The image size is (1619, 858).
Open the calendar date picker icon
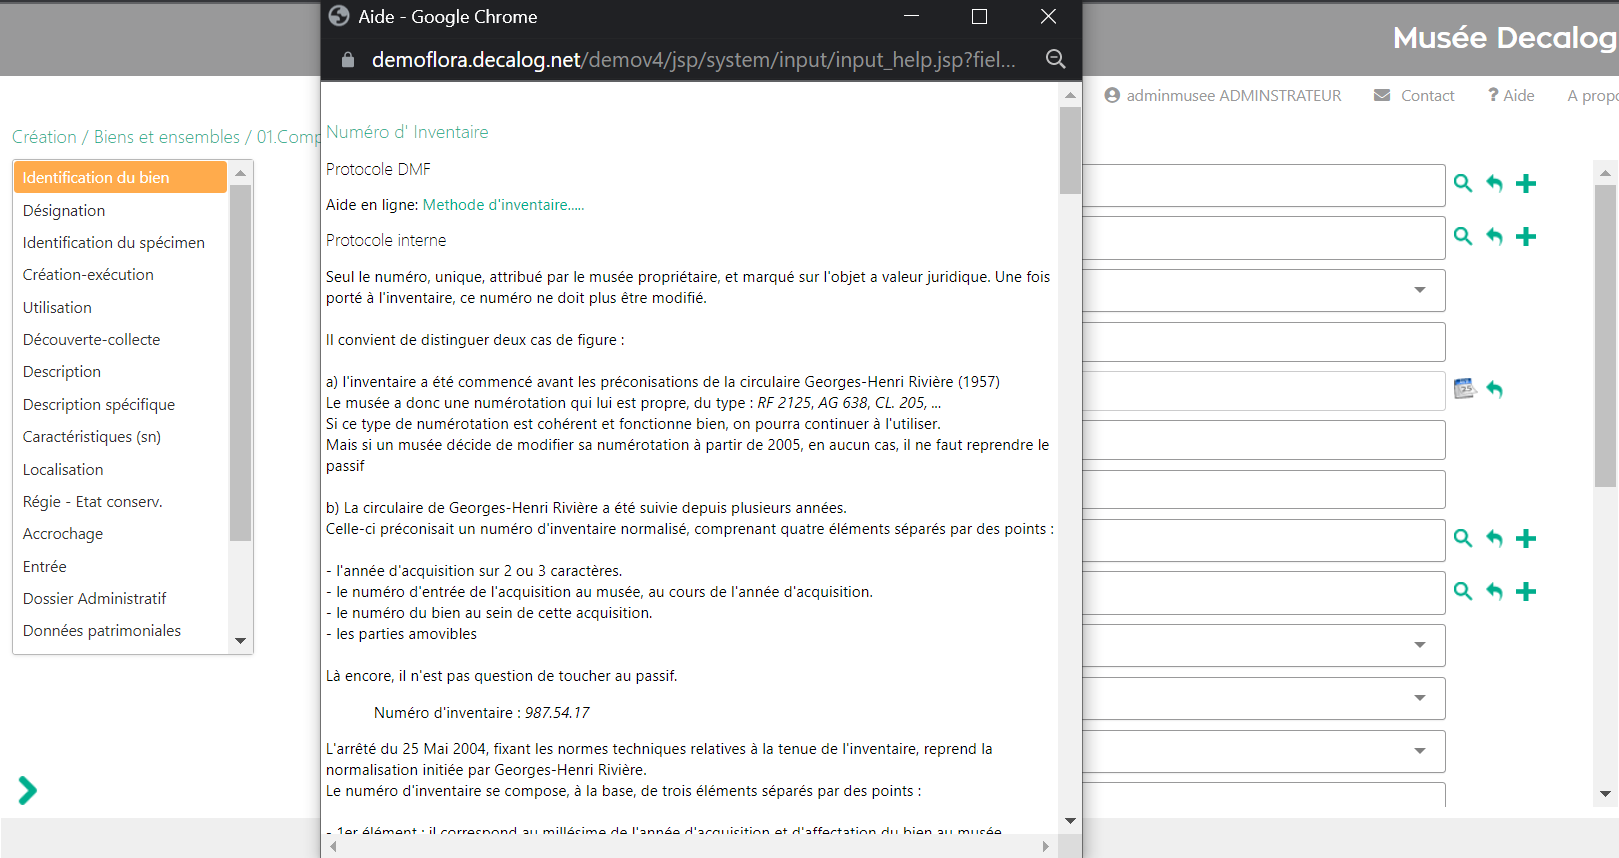click(1464, 389)
